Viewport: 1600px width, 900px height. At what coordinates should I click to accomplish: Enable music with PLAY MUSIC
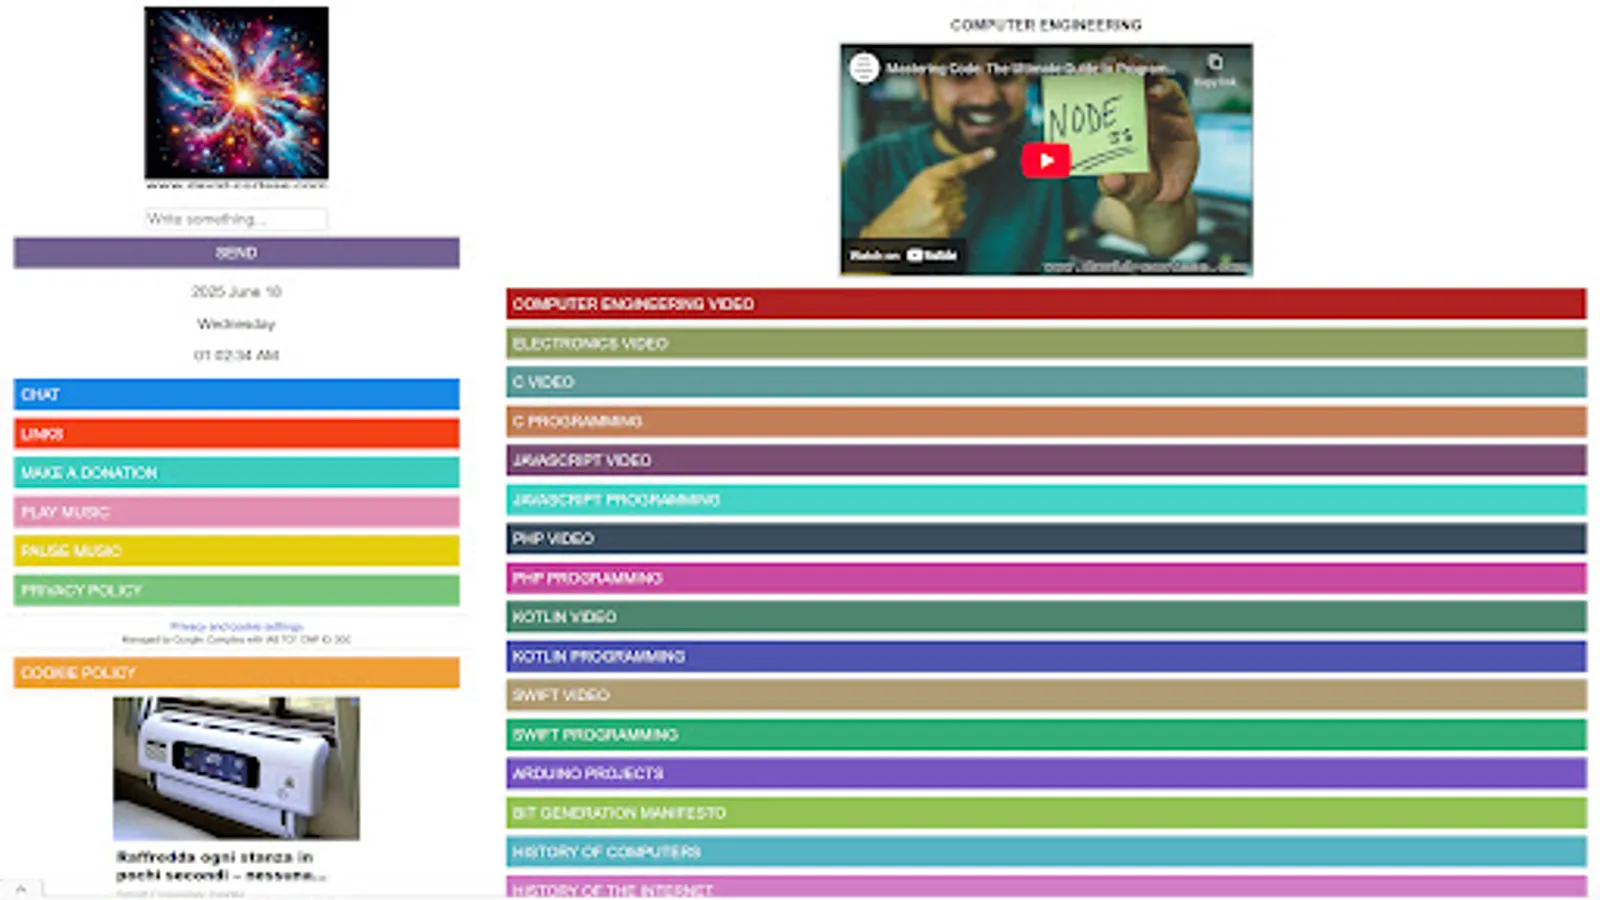click(x=236, y=511)
